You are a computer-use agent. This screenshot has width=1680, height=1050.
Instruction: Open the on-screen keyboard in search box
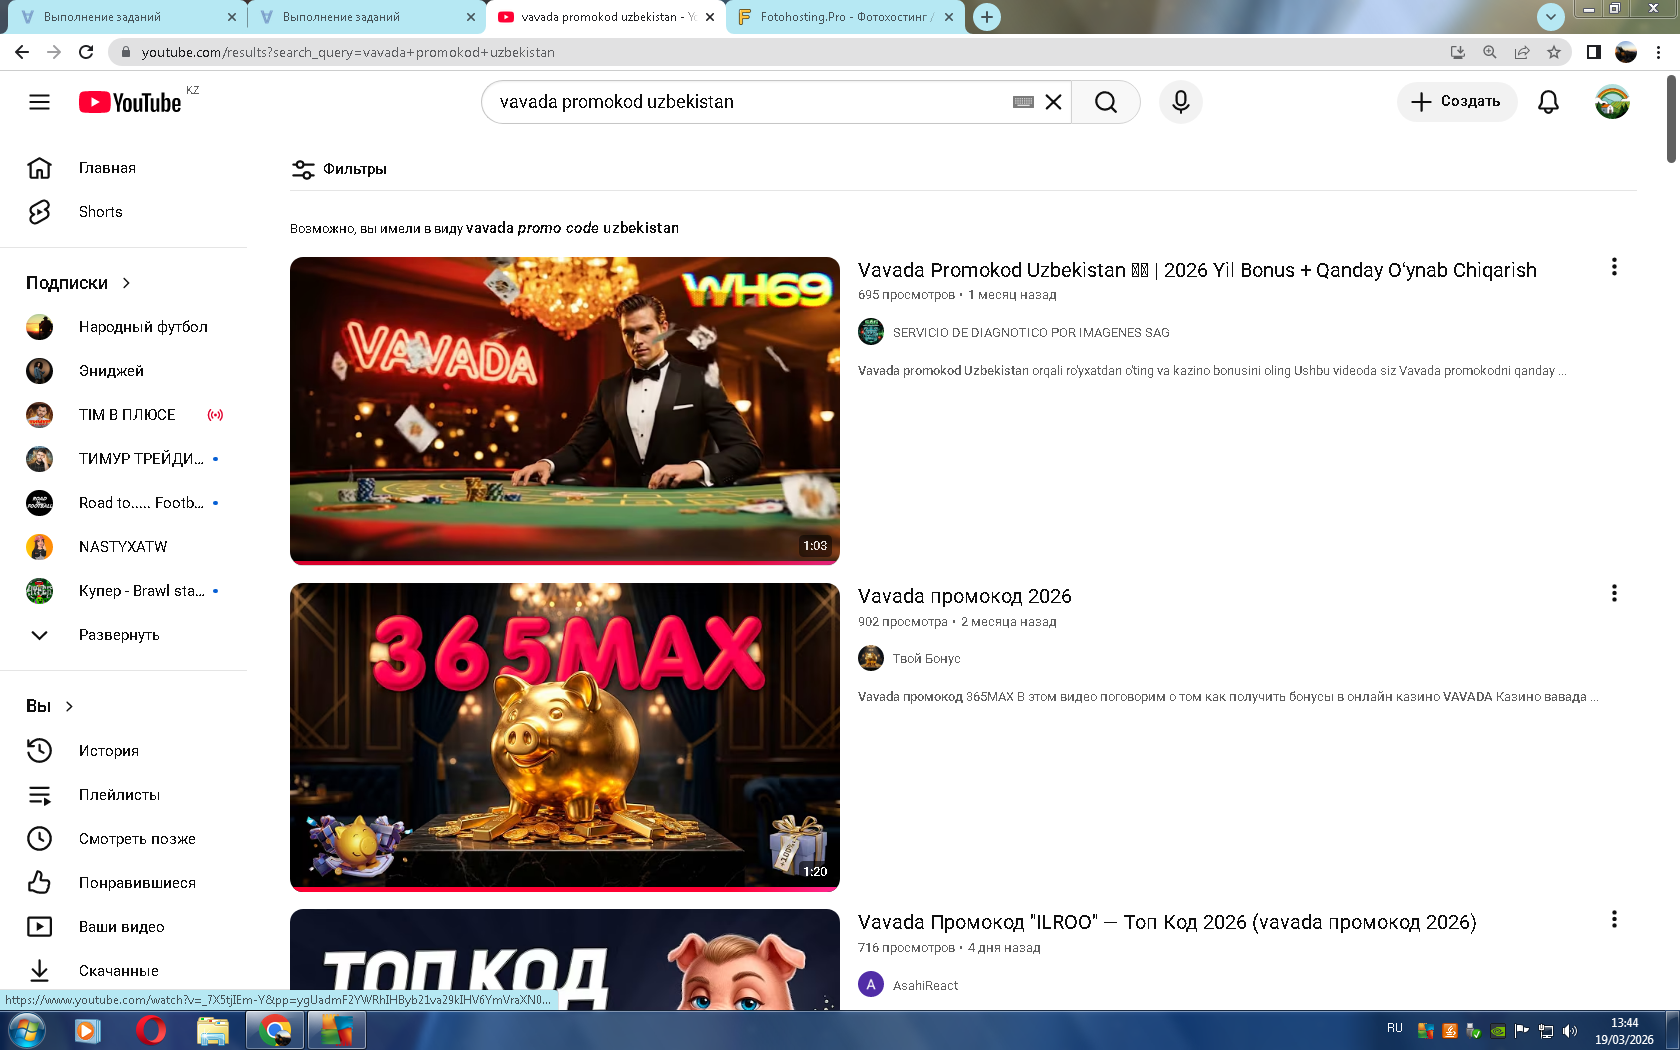(1023, 102)
